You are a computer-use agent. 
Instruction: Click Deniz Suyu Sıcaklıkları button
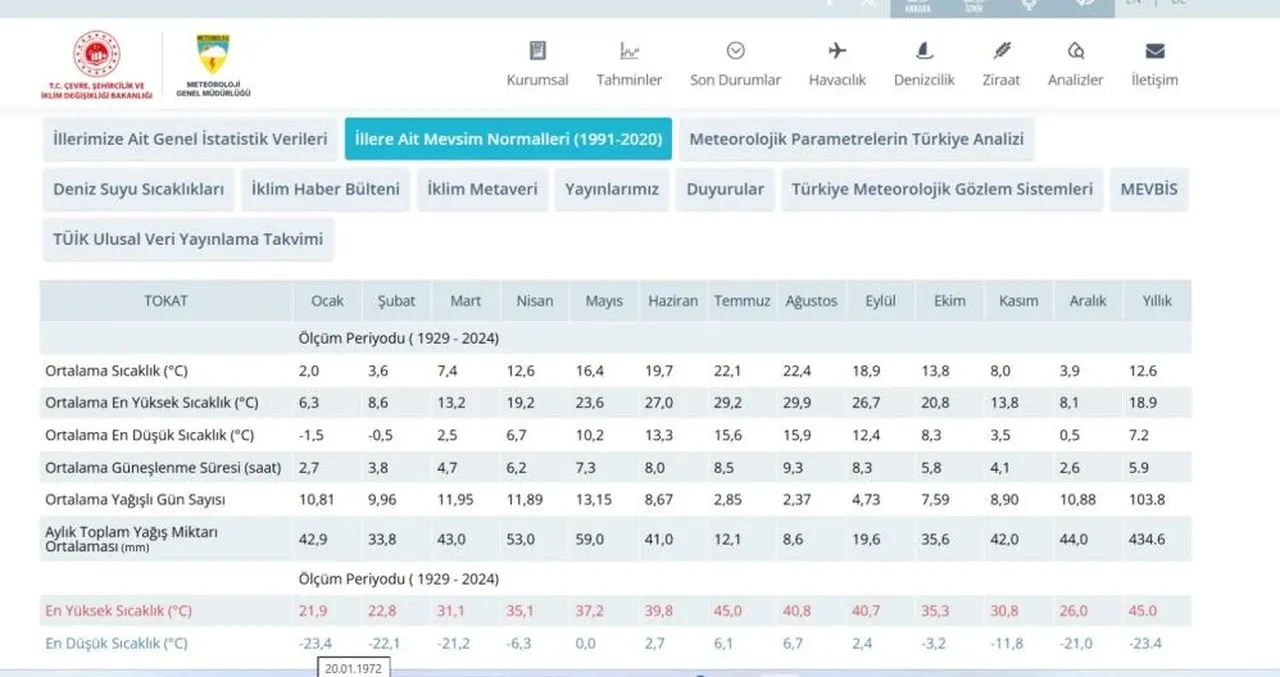(138, 188)
